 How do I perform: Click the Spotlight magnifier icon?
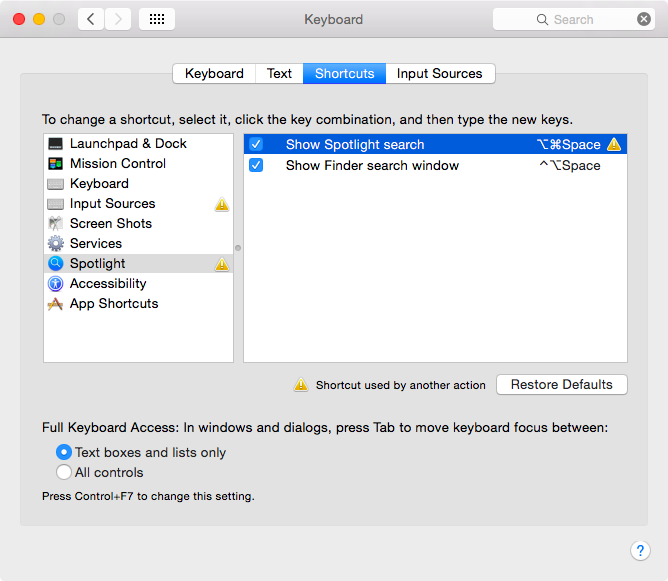55,264
